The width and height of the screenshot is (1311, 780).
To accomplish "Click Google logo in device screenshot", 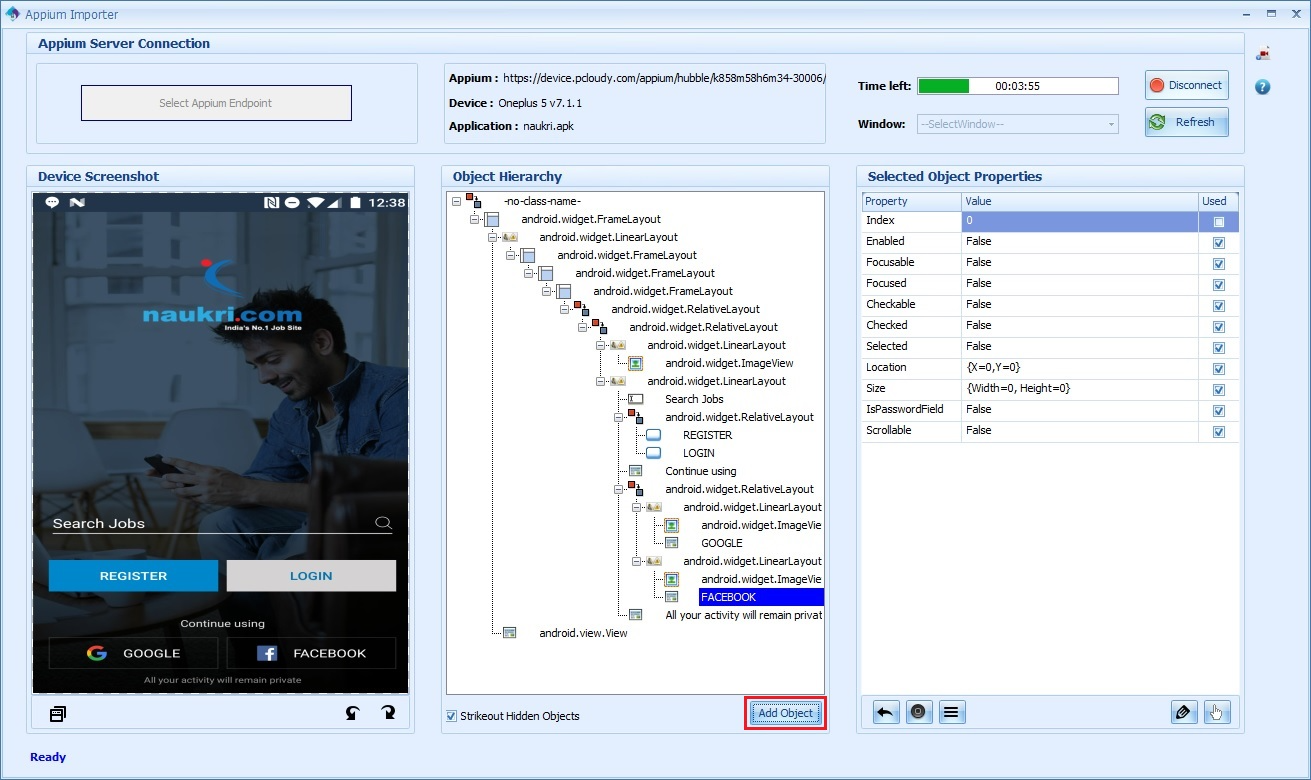I will (x=96, y=653).
